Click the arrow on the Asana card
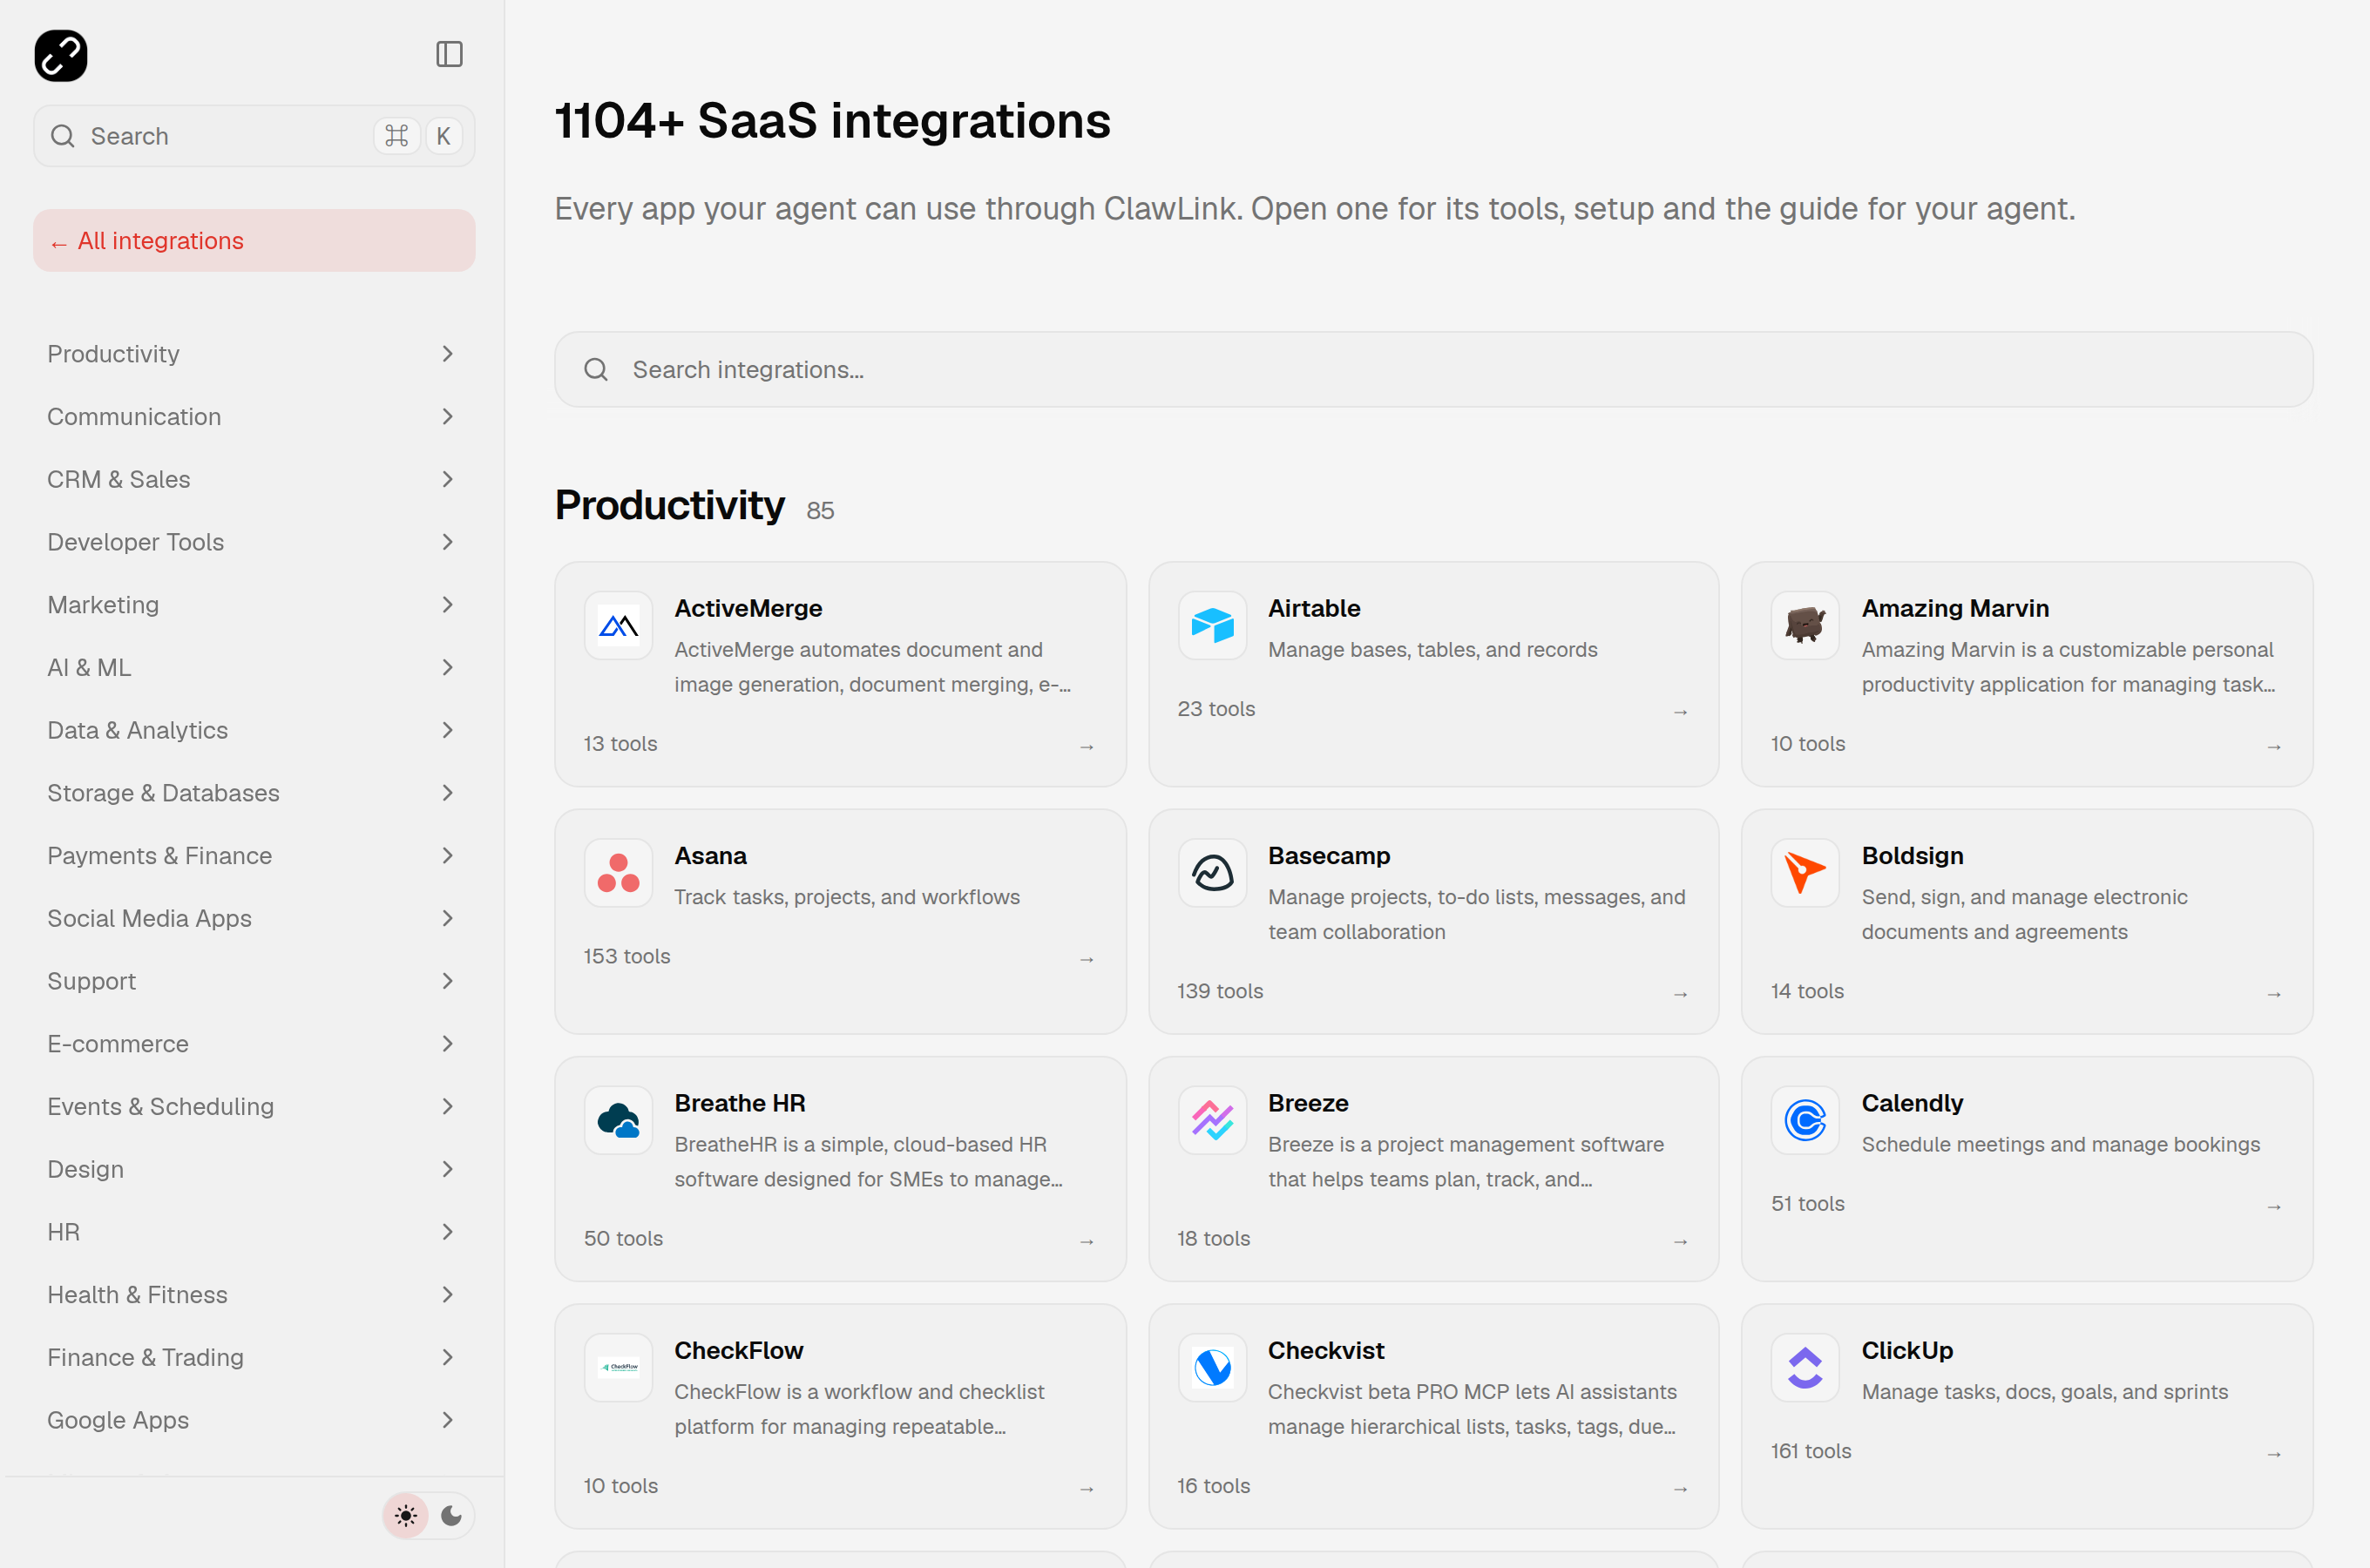 [x=1087, y=959]
